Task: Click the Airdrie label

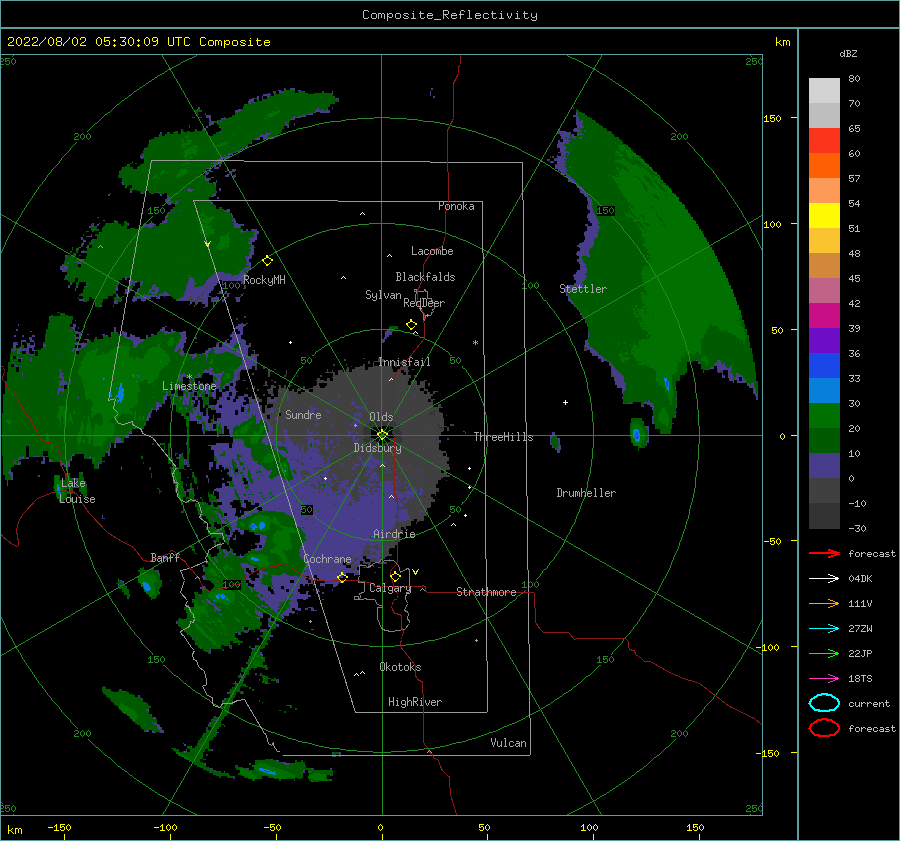Action: tap(394, 534)
